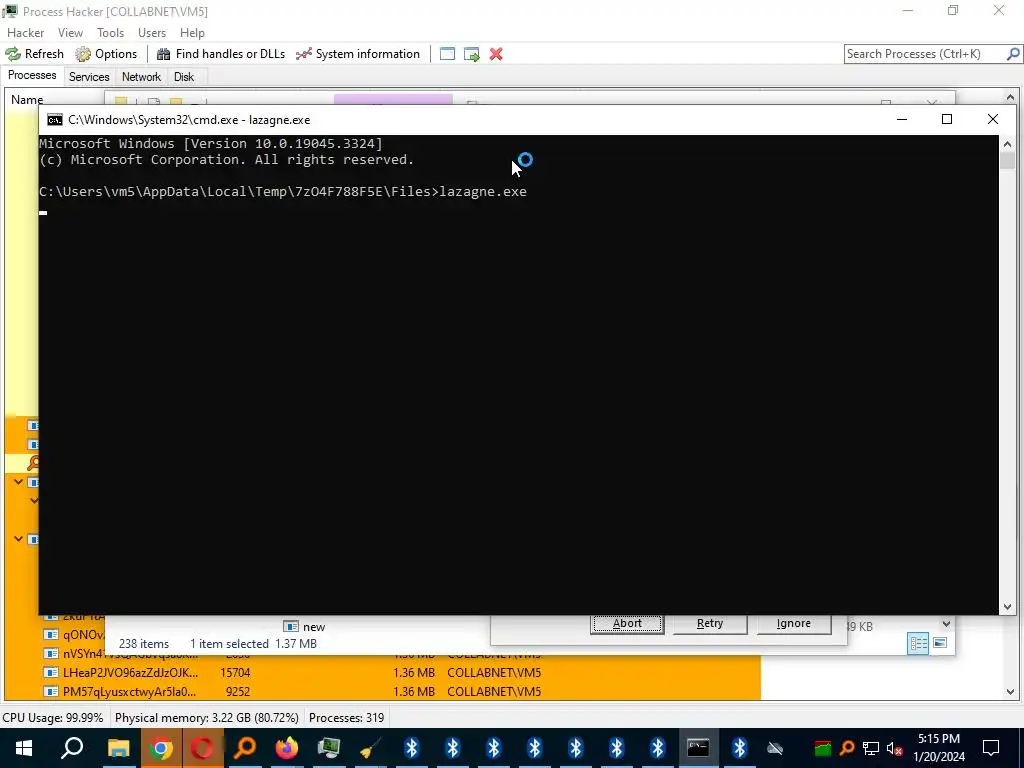Click icon next to 'new' file
1024x768 pixels.
click(x=291, y=626)
